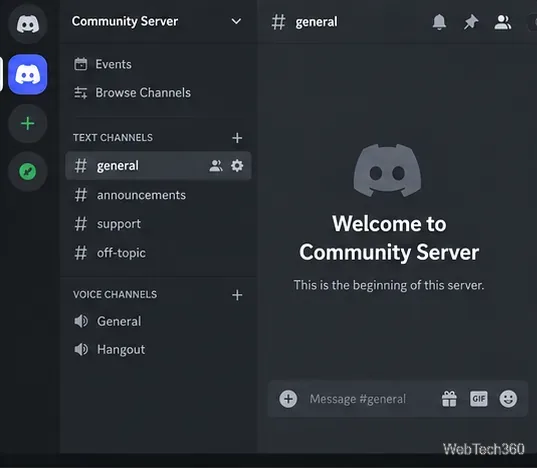Image resolution: width=537 pixels, height=468 pixels.
Task: Click the general channel title in header
Action: pos(316,22)
